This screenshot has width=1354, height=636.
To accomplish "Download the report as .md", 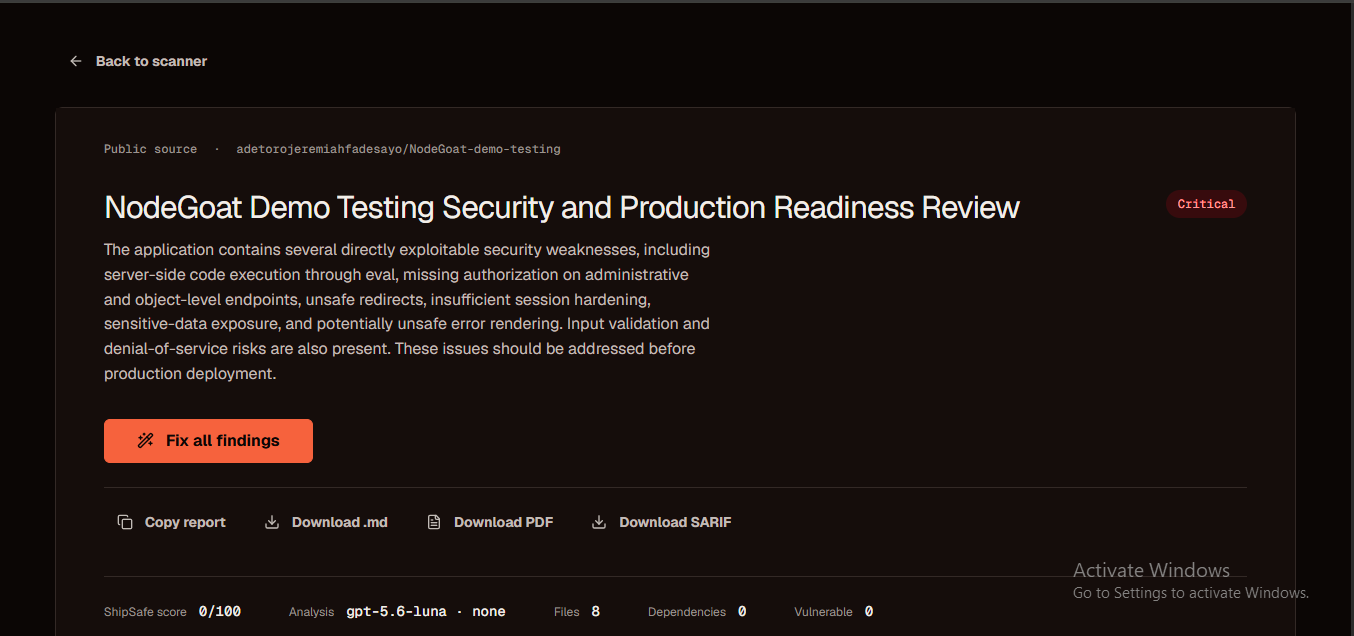I will (x=326, y=522).
